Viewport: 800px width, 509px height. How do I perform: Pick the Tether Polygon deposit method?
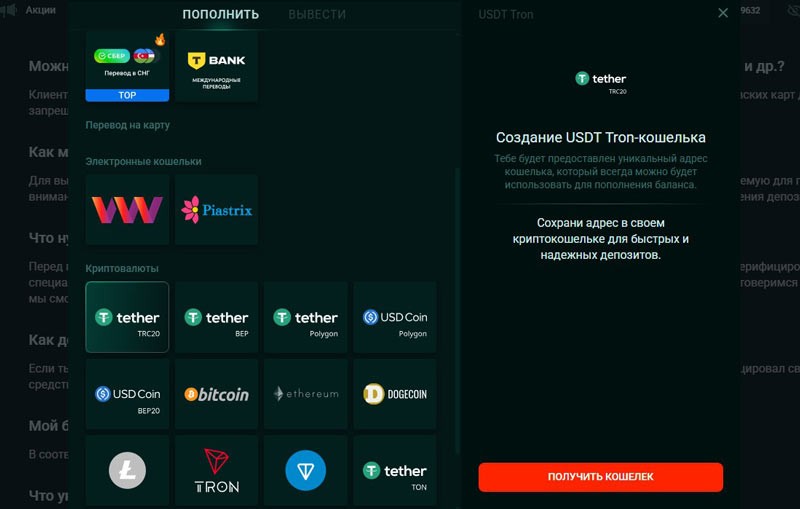306,317
